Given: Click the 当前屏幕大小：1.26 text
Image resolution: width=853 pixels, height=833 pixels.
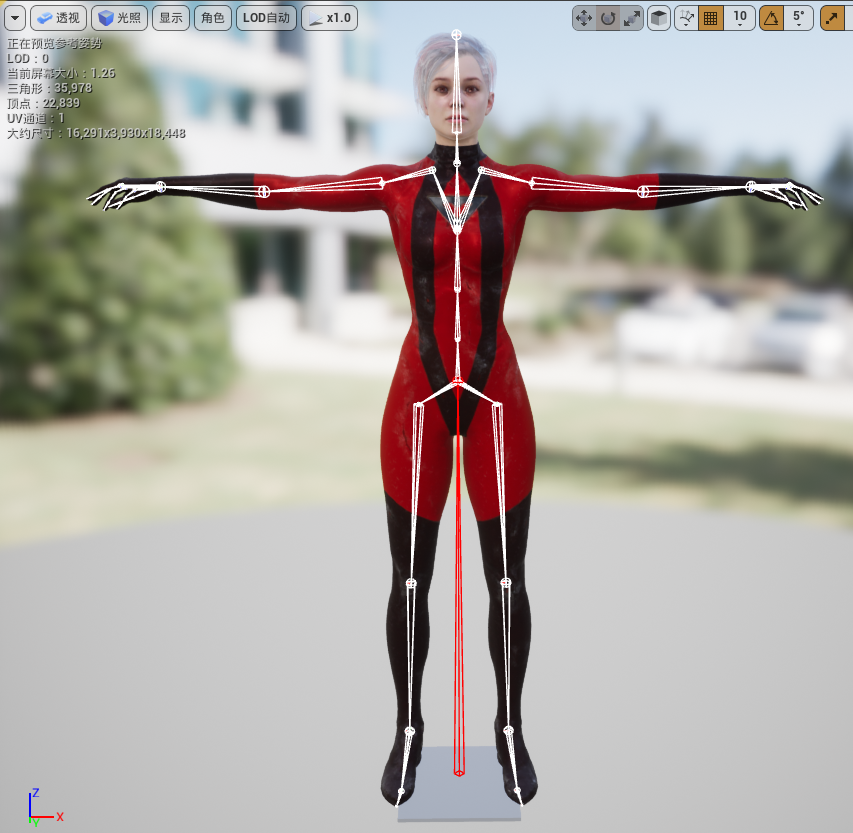Looking at the screenshot, I should point(61,73).
